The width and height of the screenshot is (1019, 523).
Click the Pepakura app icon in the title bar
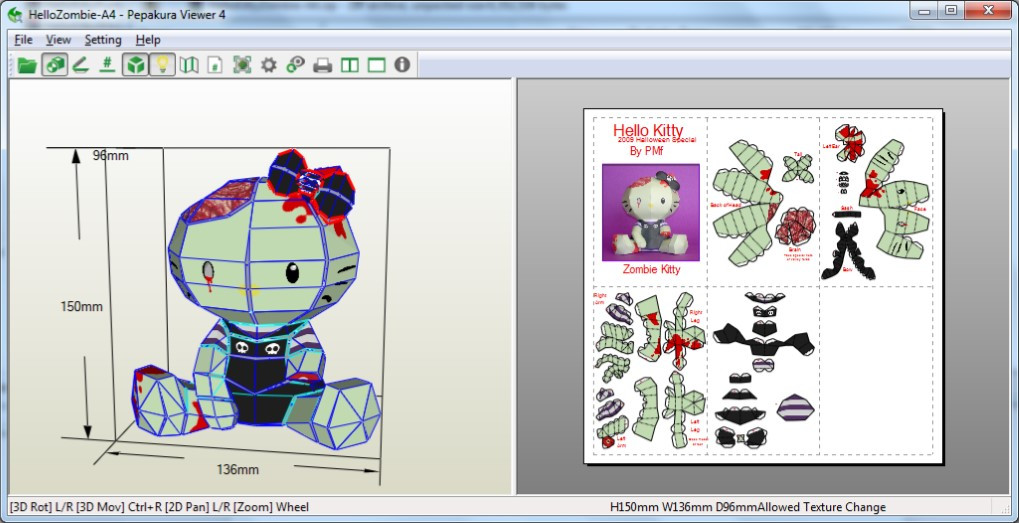14,14
